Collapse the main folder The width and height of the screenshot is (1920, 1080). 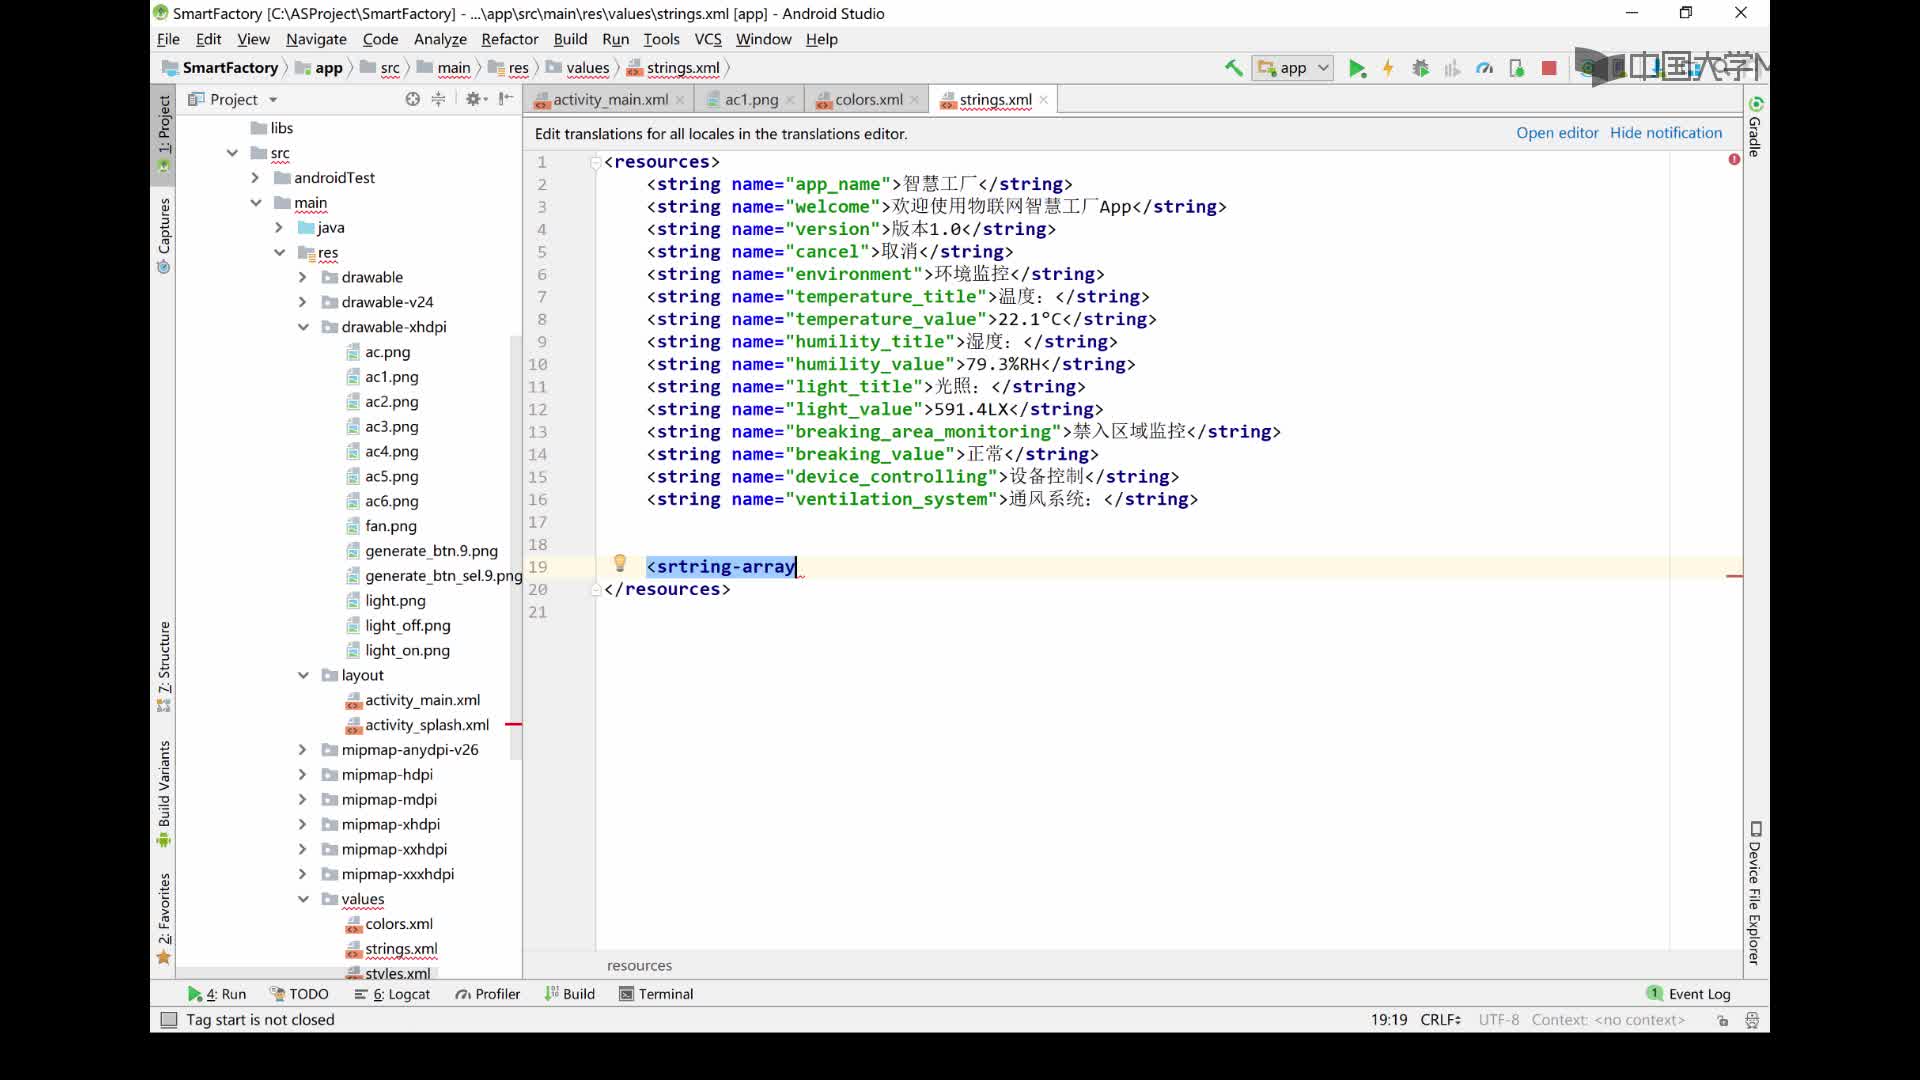click(256, 203)
